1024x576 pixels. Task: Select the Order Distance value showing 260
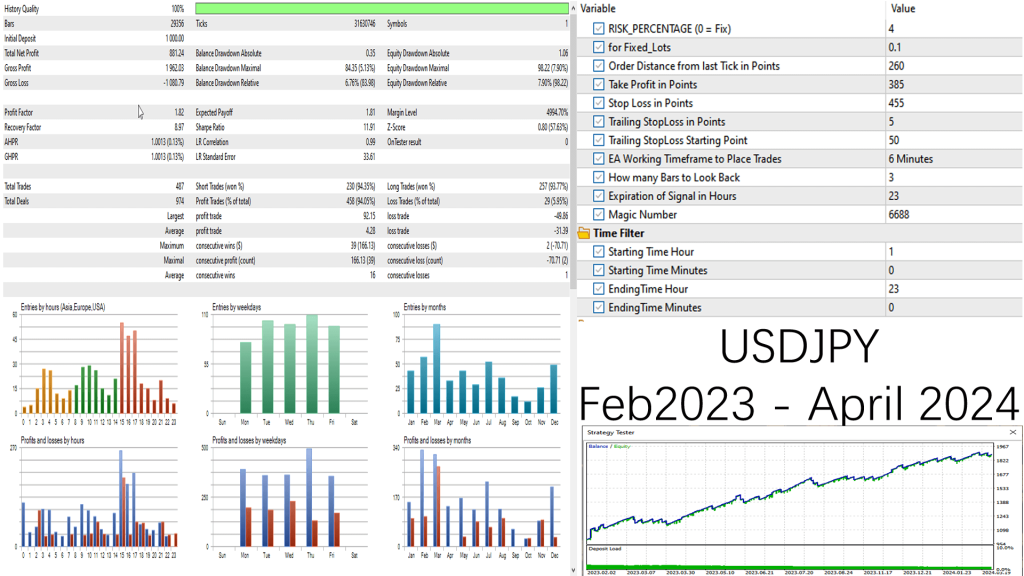pyautogui.click(x=900, y=66)
